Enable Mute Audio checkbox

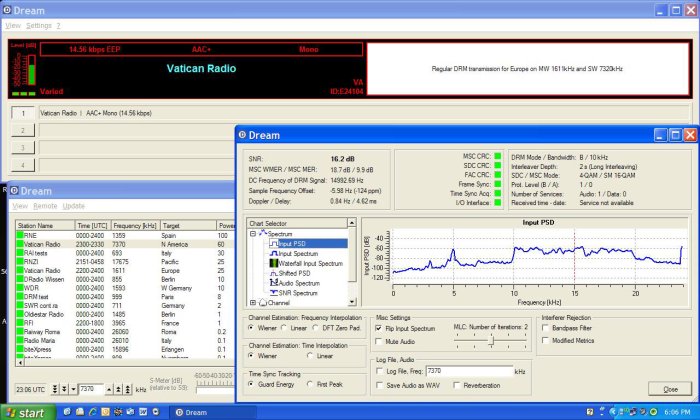[379, 341]
